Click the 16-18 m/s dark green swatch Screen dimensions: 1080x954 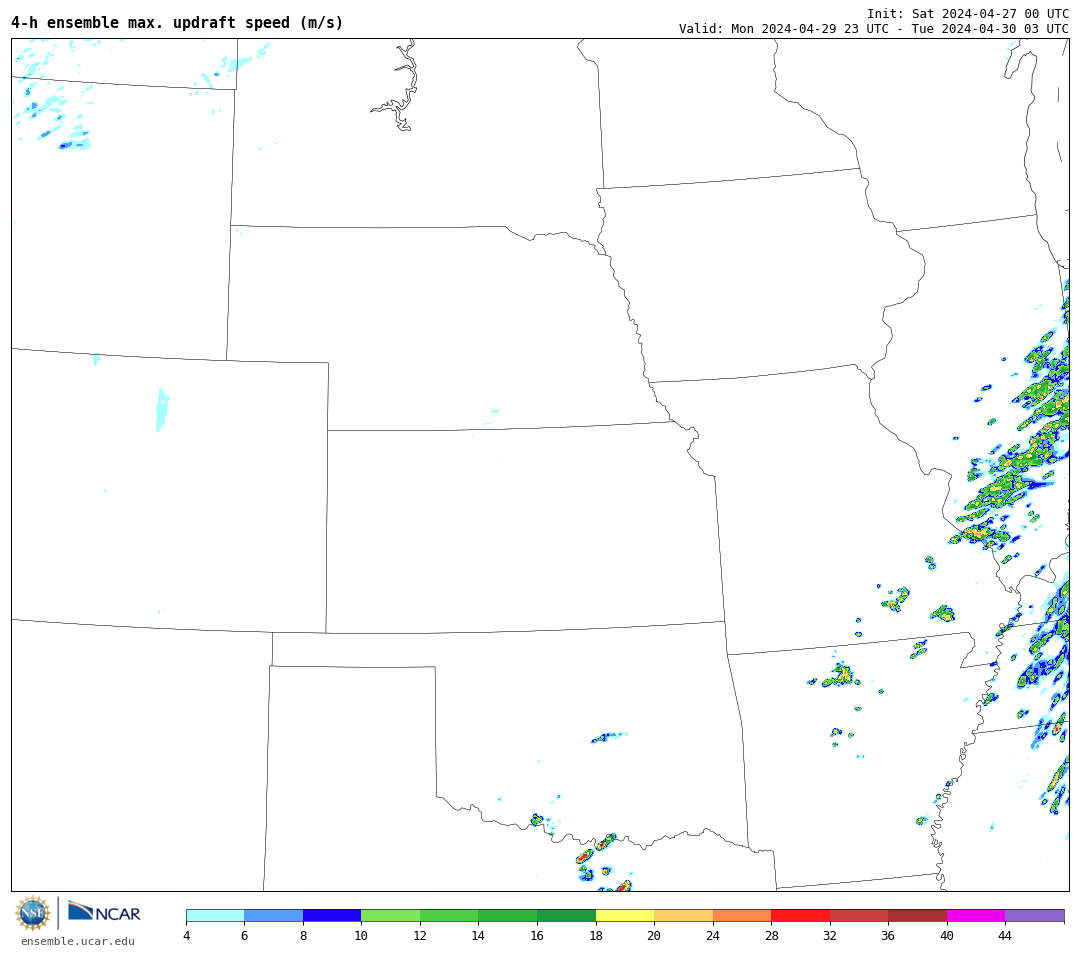coord(566,915)
